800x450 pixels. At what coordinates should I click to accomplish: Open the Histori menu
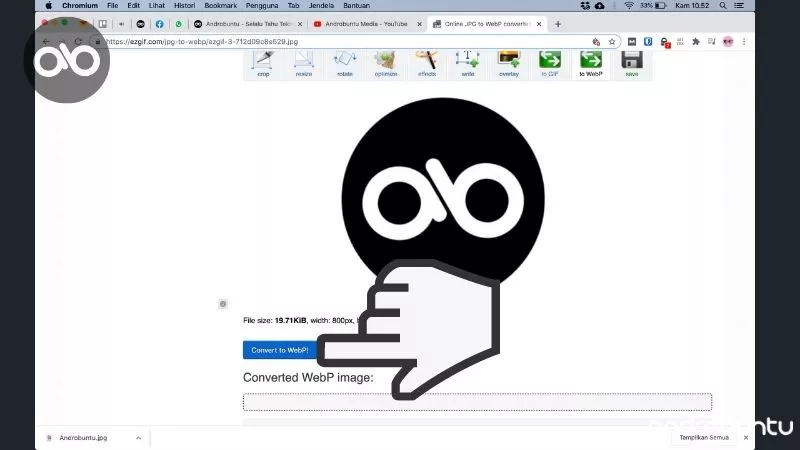184,6
